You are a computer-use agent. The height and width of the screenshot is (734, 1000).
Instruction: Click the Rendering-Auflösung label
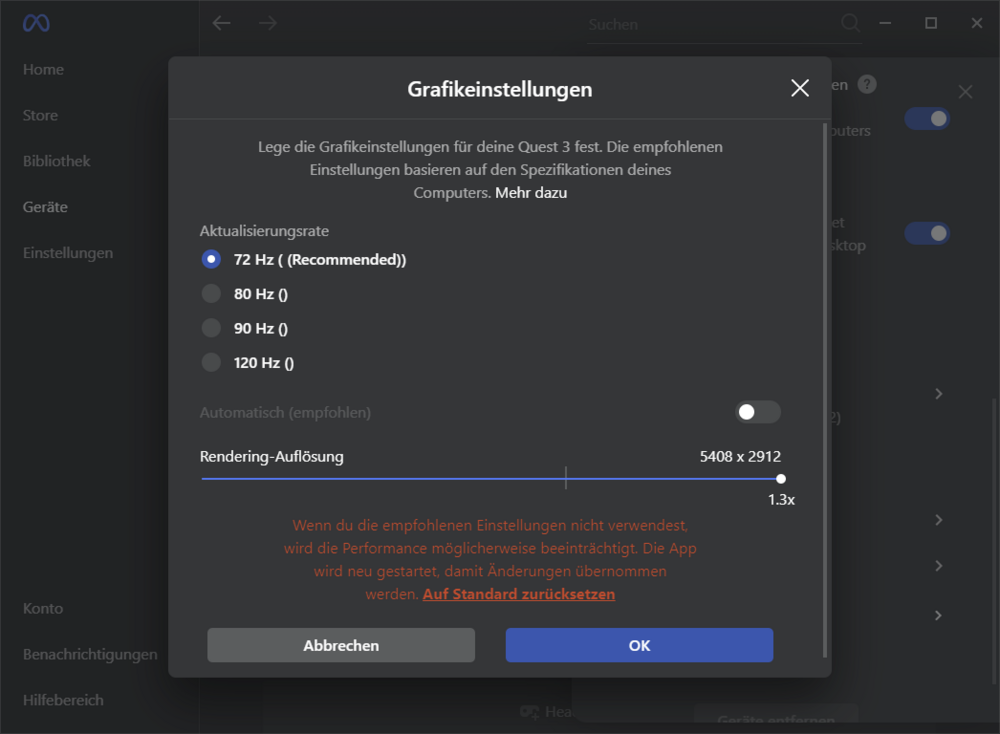pyautogui.click(x=272, y=457)
